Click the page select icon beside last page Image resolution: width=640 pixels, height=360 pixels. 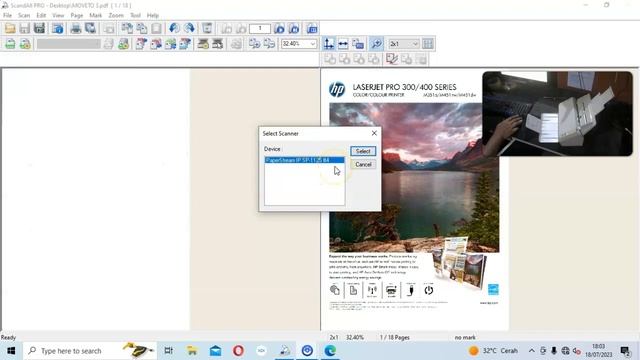tap(312, 28)
